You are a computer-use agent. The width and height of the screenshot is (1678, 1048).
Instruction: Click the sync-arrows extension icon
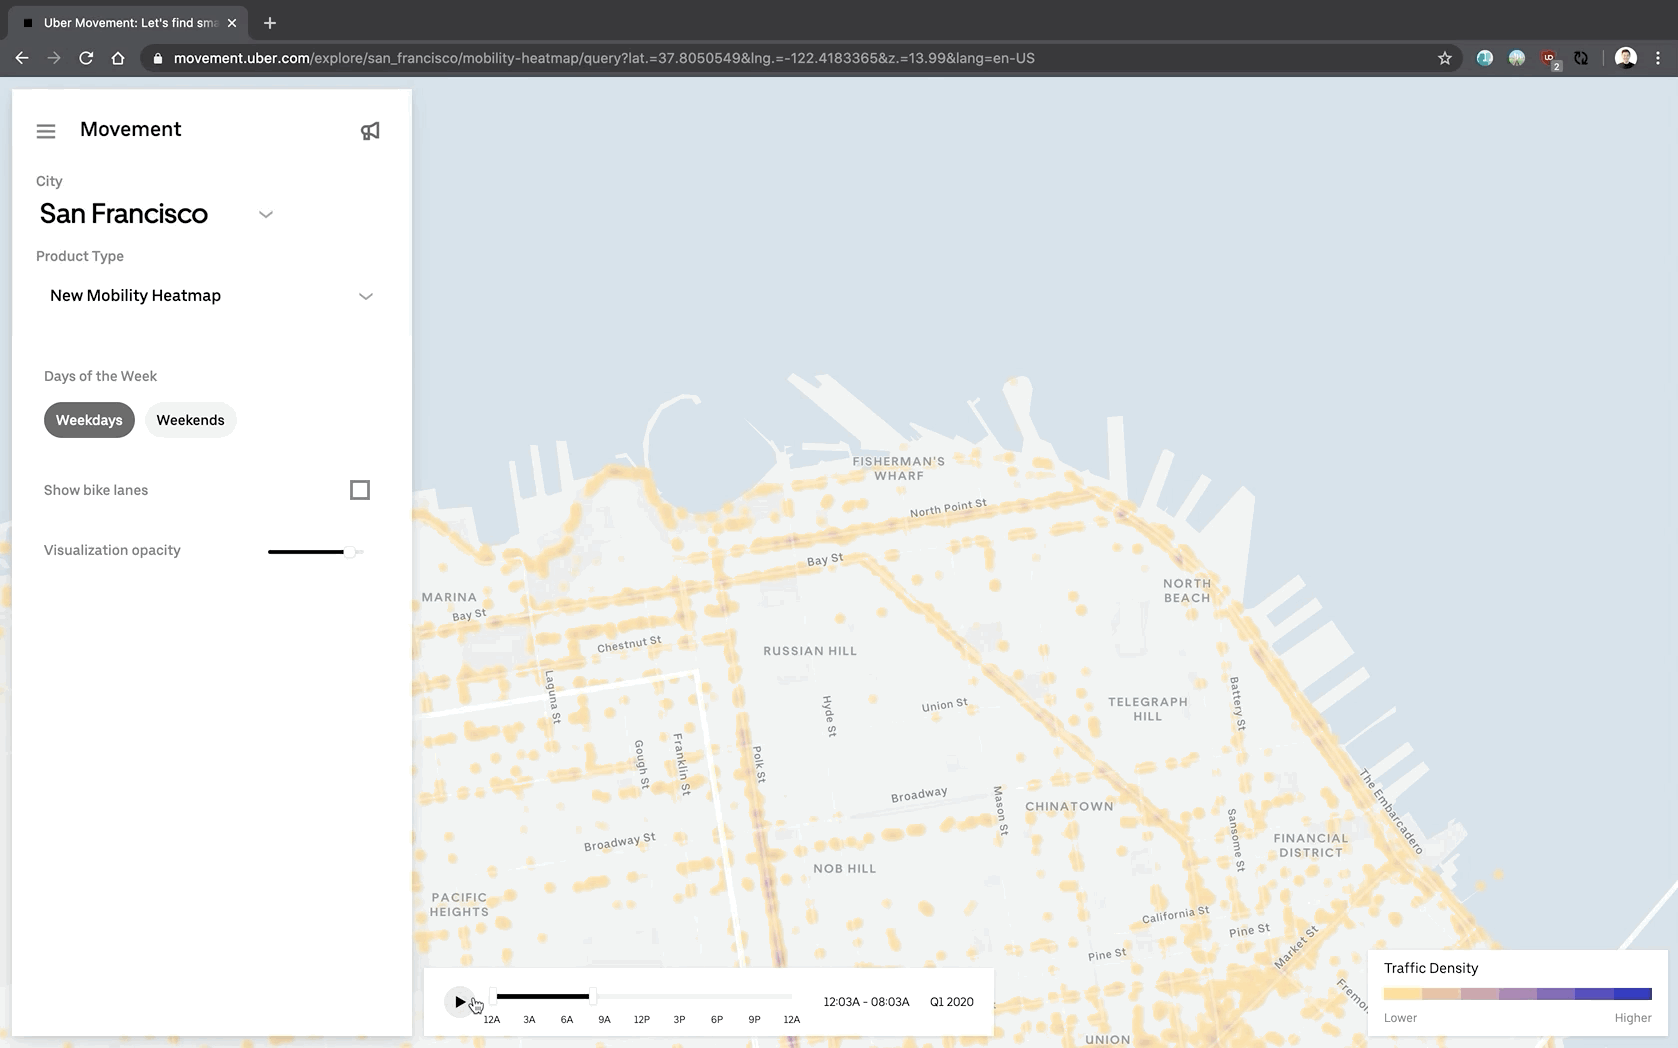pyautogui.click(x=1581, y=58)
